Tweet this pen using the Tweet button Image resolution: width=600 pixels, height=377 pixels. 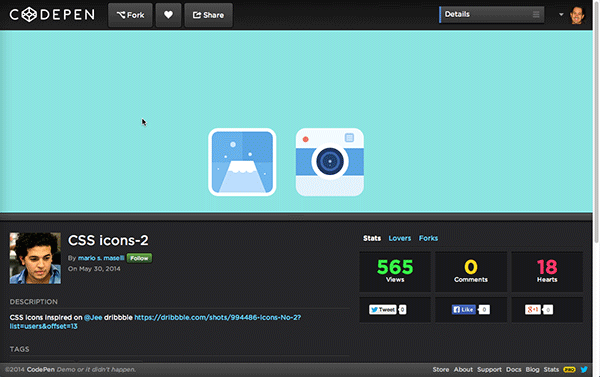click(x=382, y=310)
